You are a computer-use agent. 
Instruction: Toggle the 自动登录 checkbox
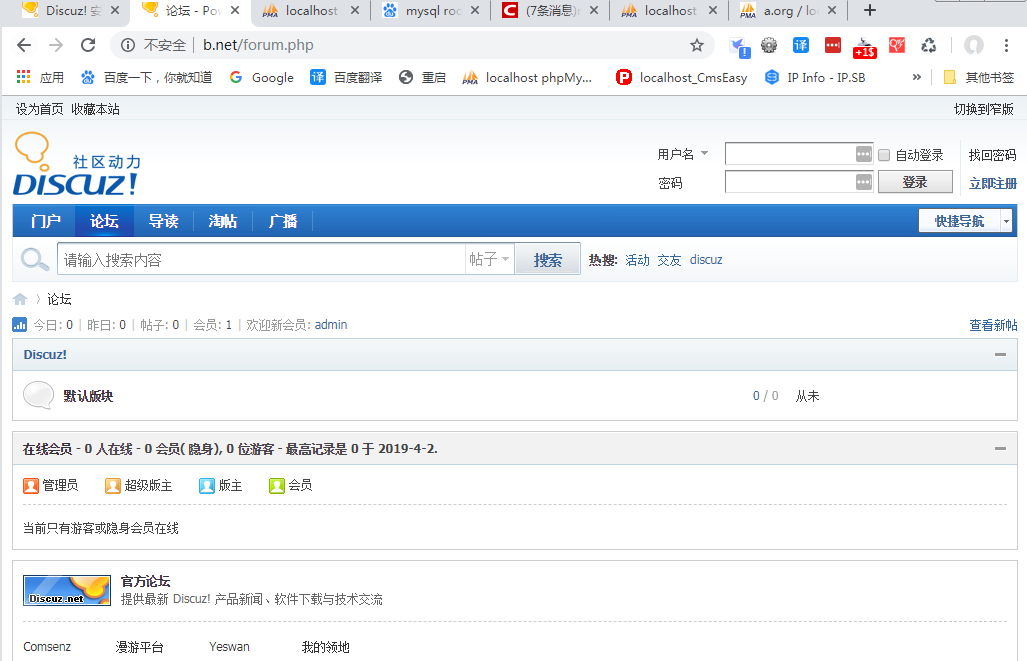884,155
